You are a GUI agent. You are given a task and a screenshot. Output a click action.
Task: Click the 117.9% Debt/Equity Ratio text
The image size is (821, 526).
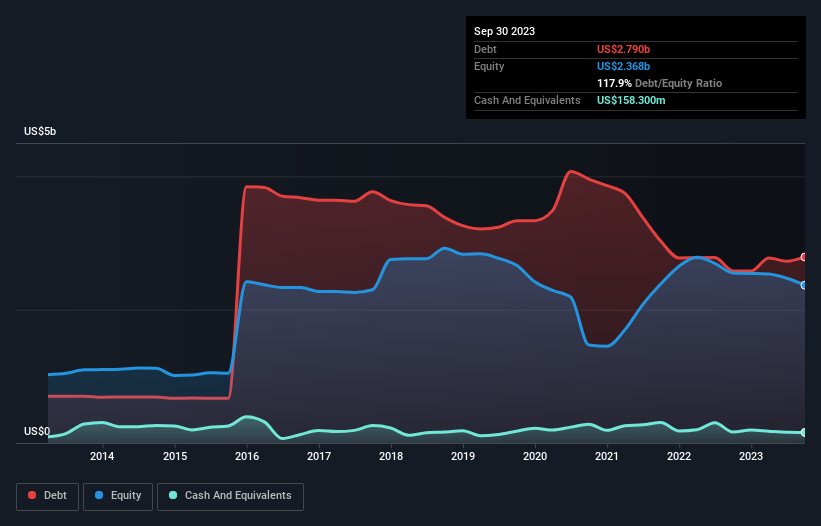659,83
